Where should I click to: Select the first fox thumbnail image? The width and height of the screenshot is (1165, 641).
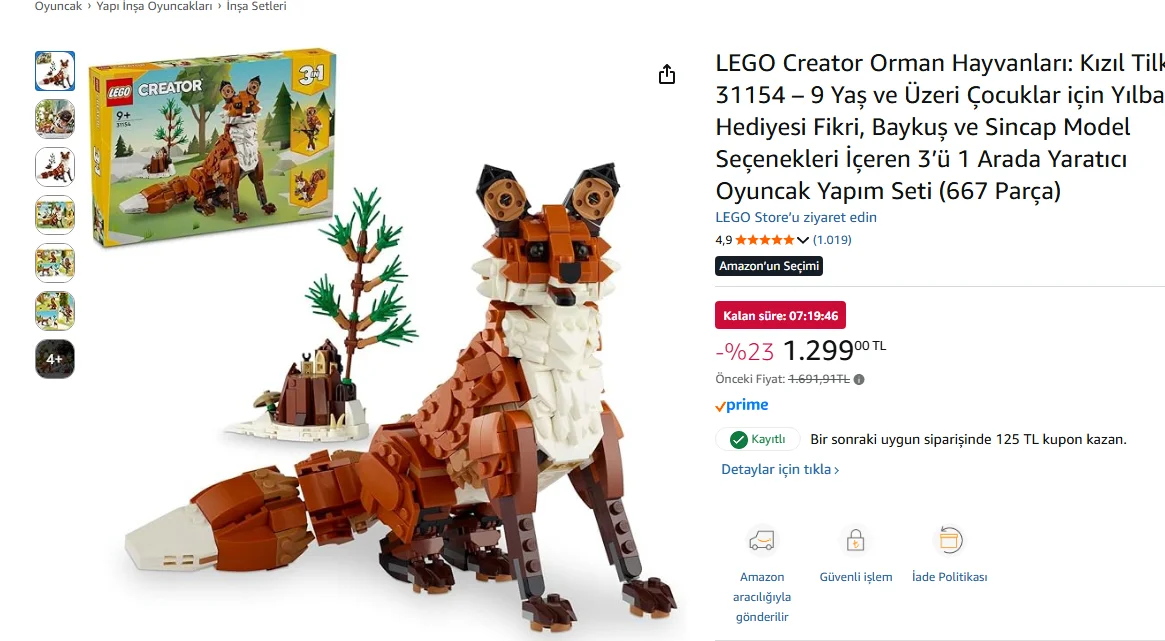pos(55,71)
